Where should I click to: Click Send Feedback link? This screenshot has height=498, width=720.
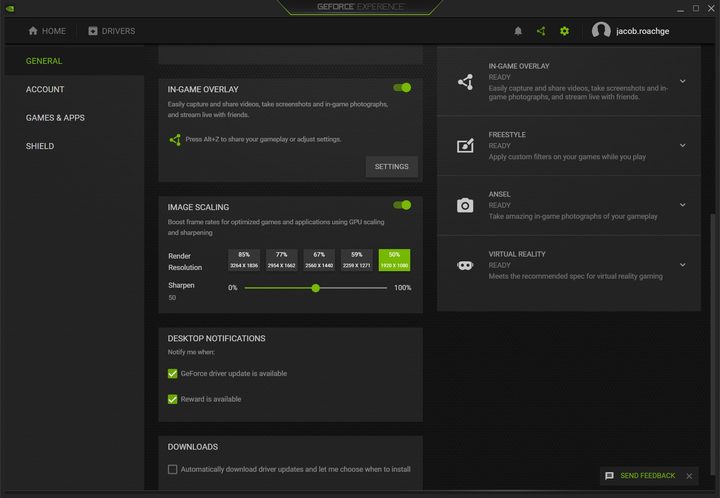click(x=647, y=476)
